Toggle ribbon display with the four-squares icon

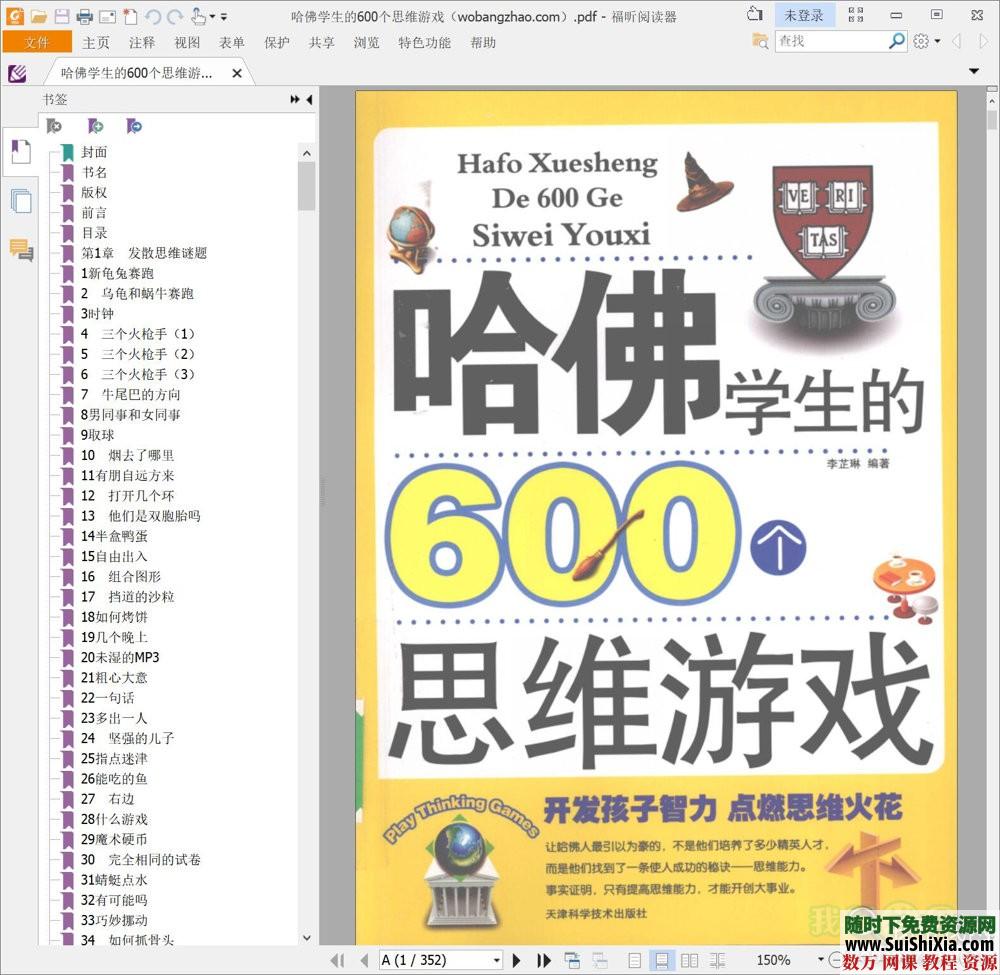click(856, 15)
